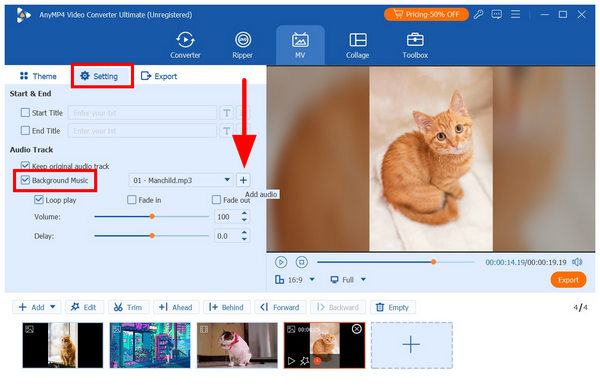
Task: Click the empty plus slot to add media
Action: (412, 345)
